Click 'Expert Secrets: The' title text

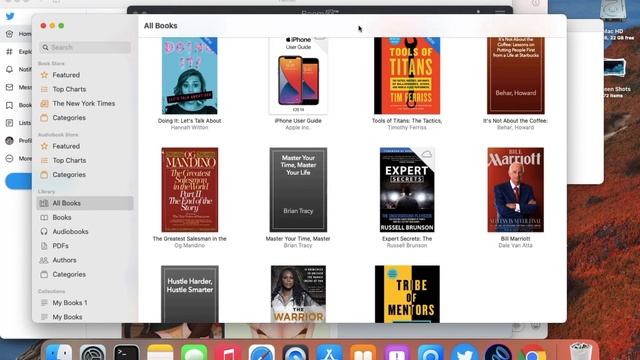tap(407, 239)
